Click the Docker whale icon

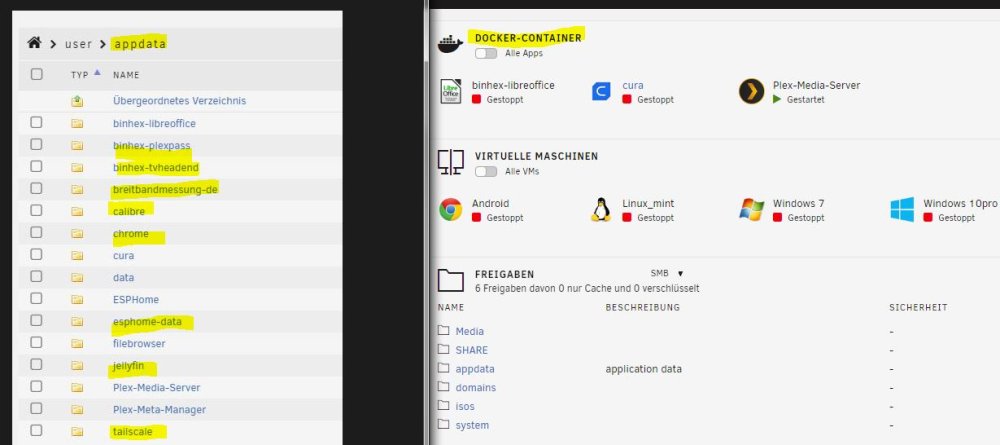[x=450, y=44]
